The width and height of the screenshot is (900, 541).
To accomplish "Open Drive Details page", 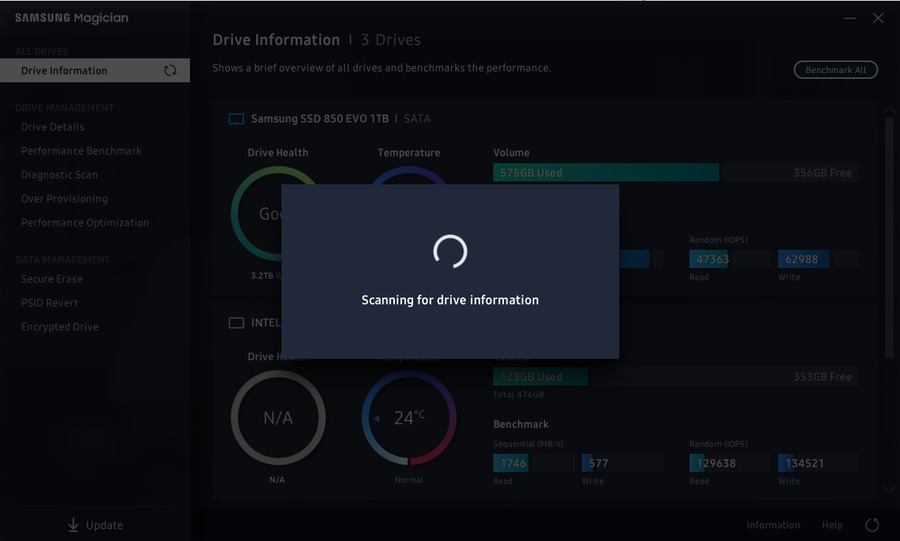I will click(53, 127).
